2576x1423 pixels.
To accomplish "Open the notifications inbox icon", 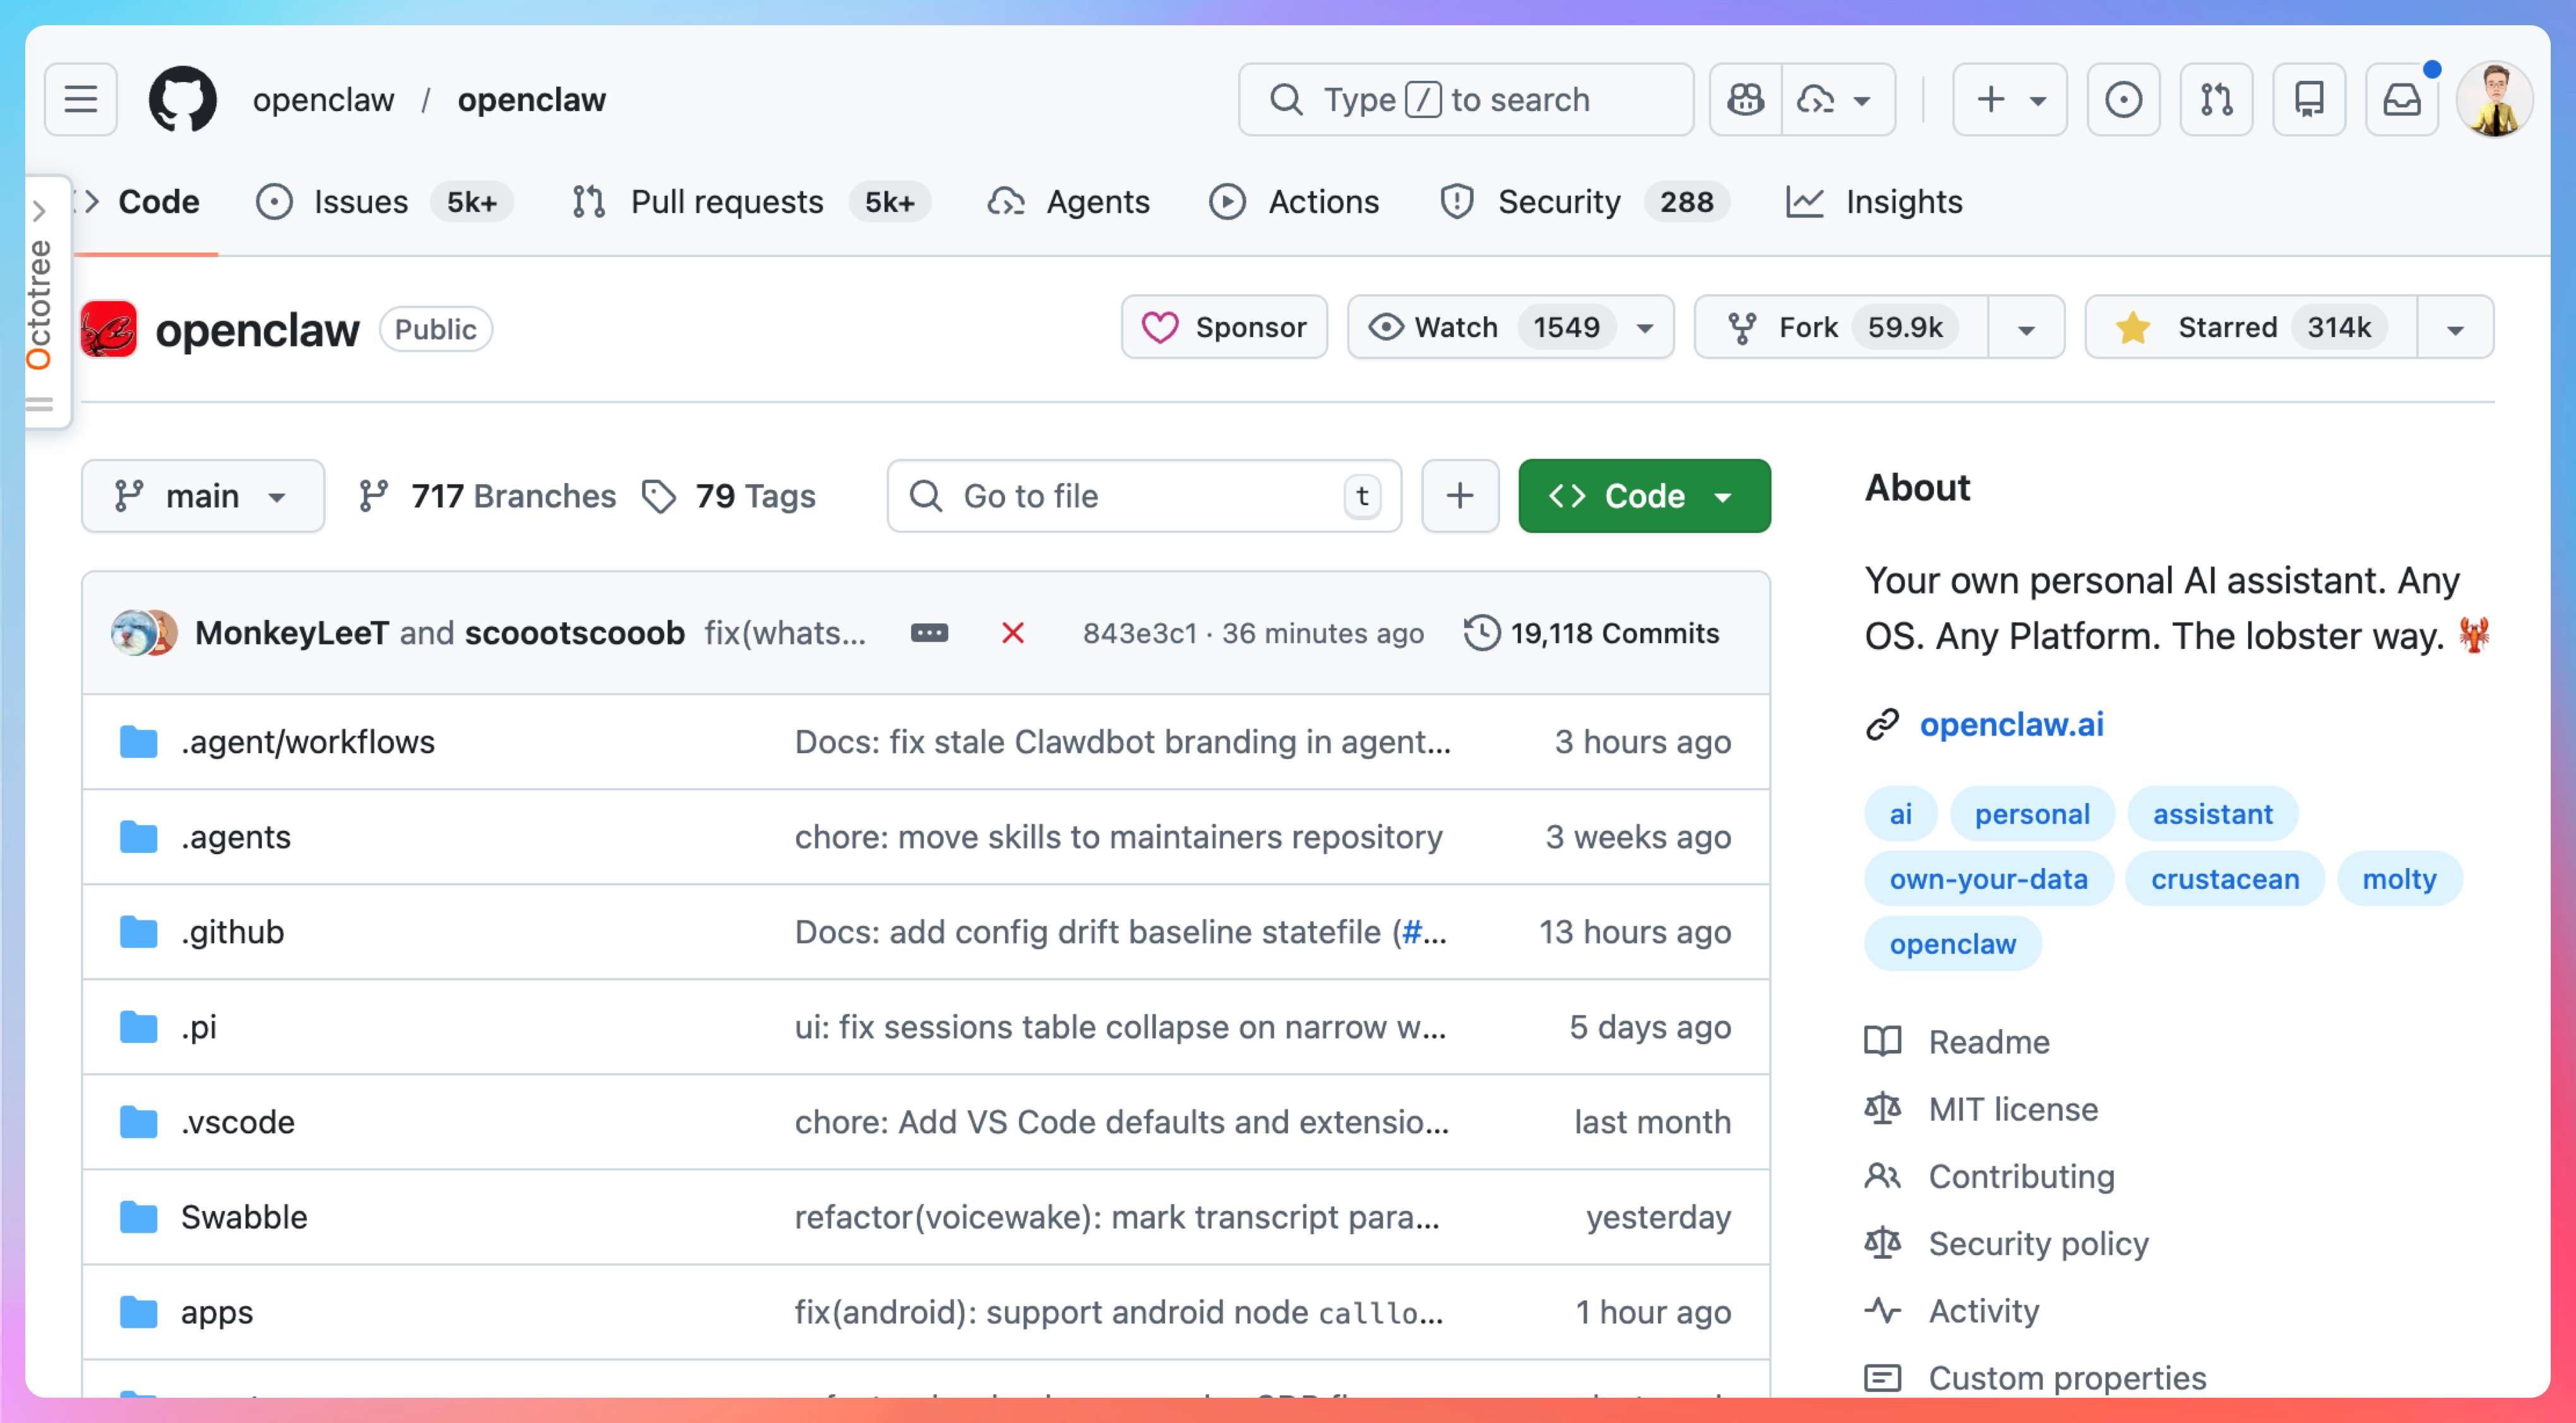I will click(2401, 99).
